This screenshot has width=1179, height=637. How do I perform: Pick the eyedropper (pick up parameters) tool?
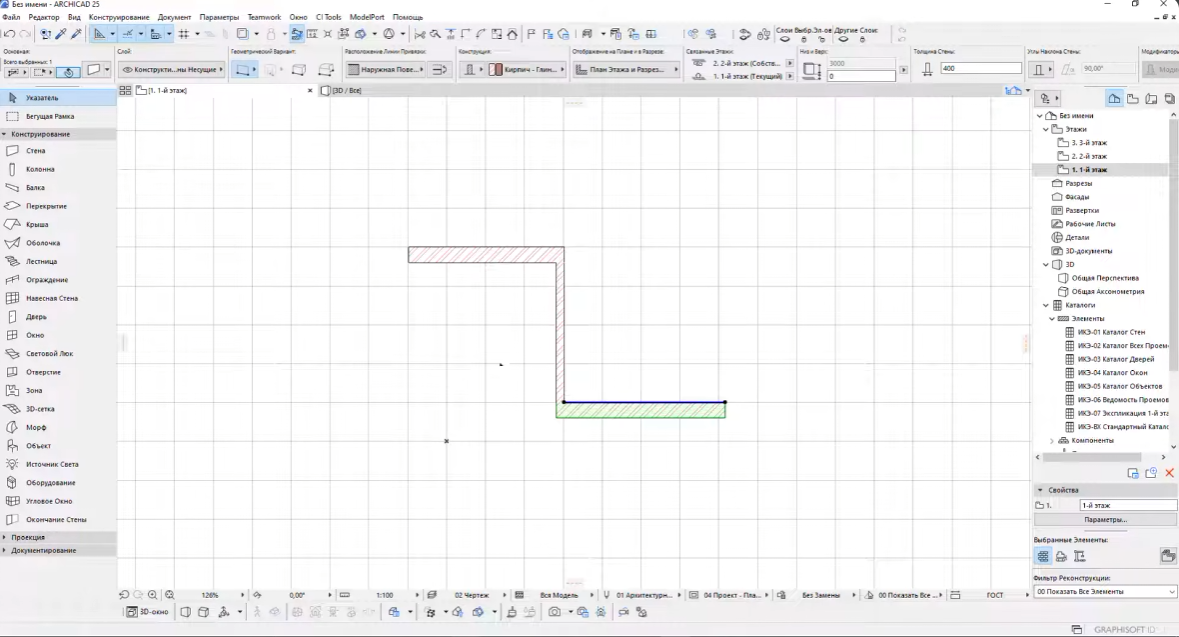click(x=62, y=34)
